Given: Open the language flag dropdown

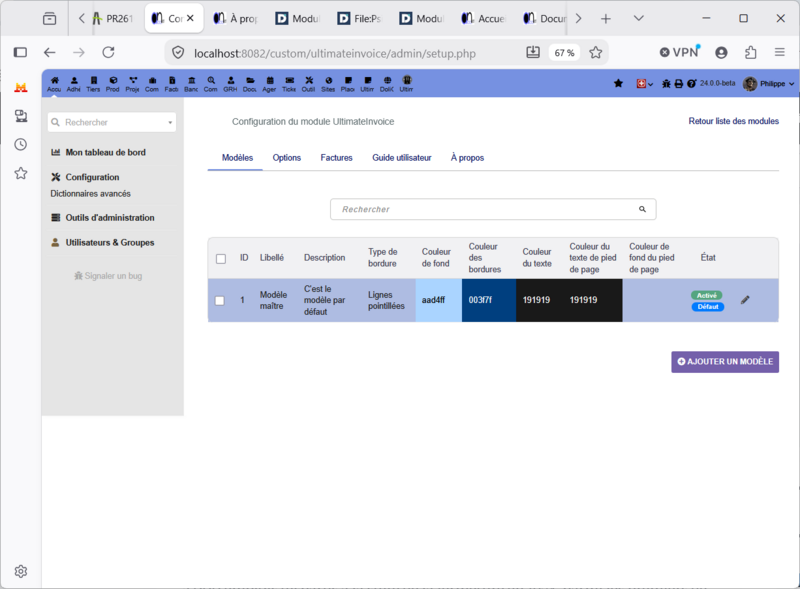Looking at the screenshot, I should tap(644, 84).
